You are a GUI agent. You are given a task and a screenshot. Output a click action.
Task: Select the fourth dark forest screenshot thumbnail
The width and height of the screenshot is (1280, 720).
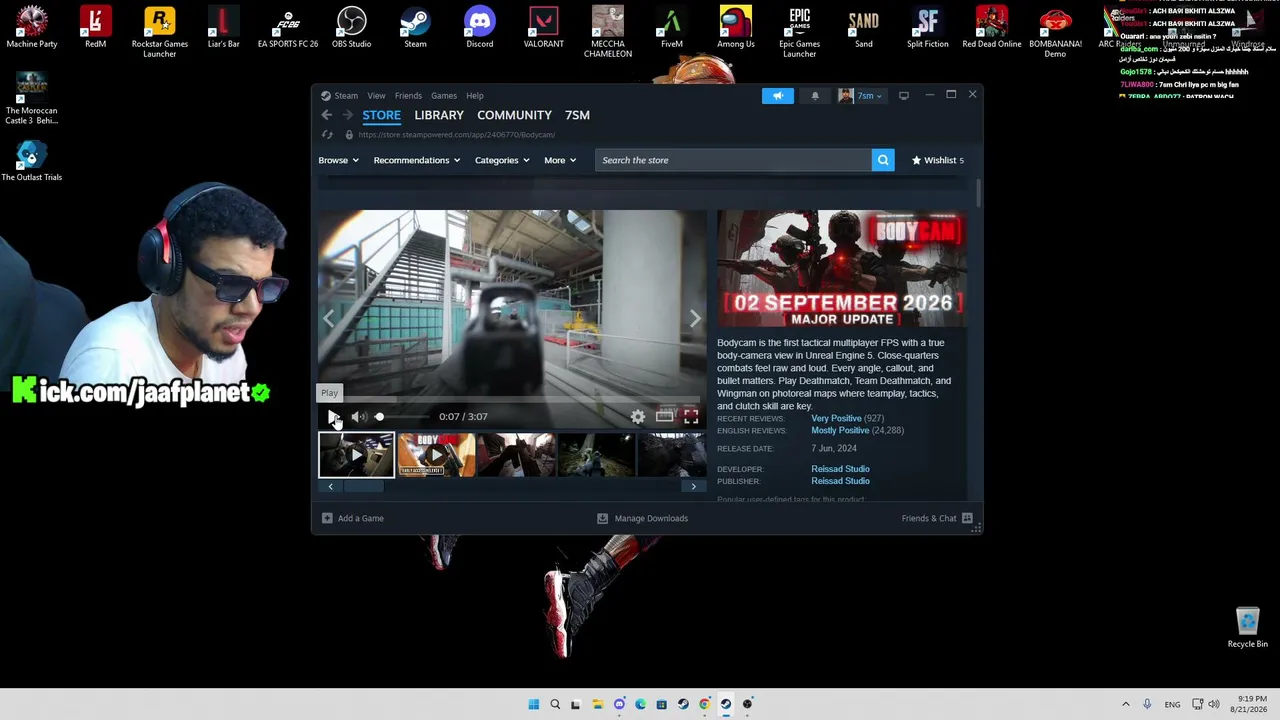pyautogui.click(x=596, y=455)
